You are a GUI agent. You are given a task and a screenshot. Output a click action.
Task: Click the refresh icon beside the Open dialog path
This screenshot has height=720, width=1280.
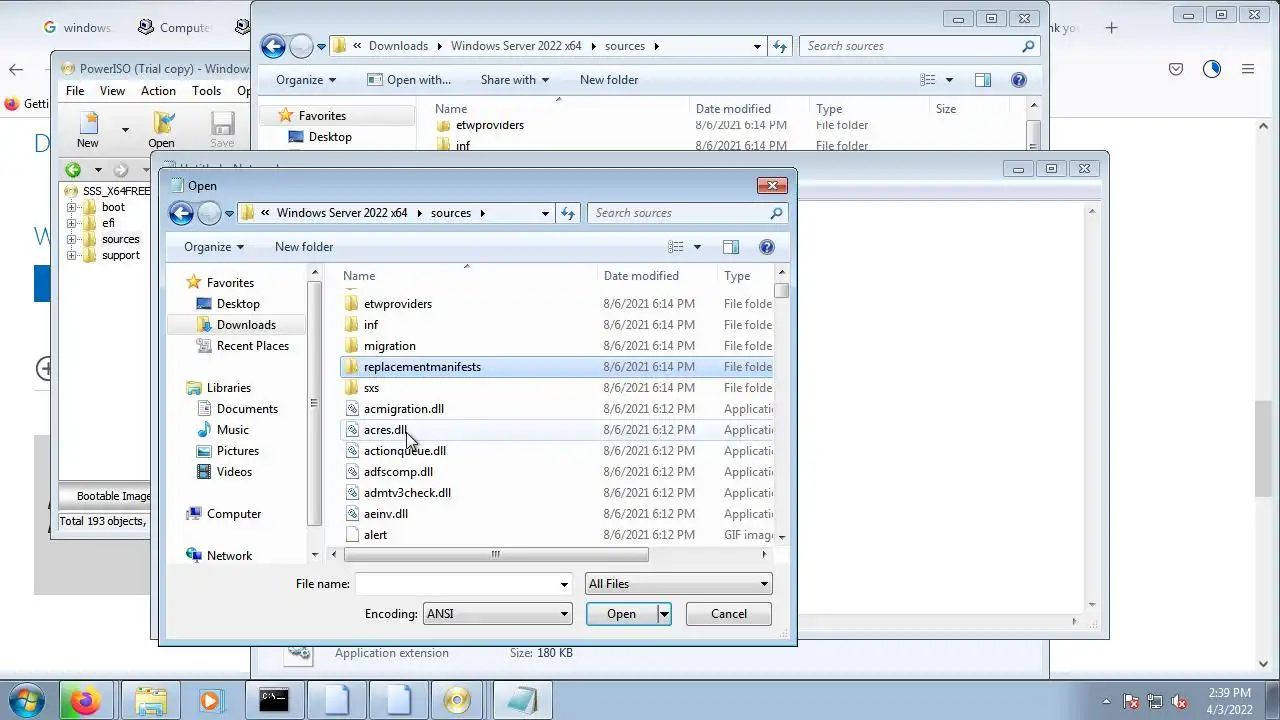(568, 213)
